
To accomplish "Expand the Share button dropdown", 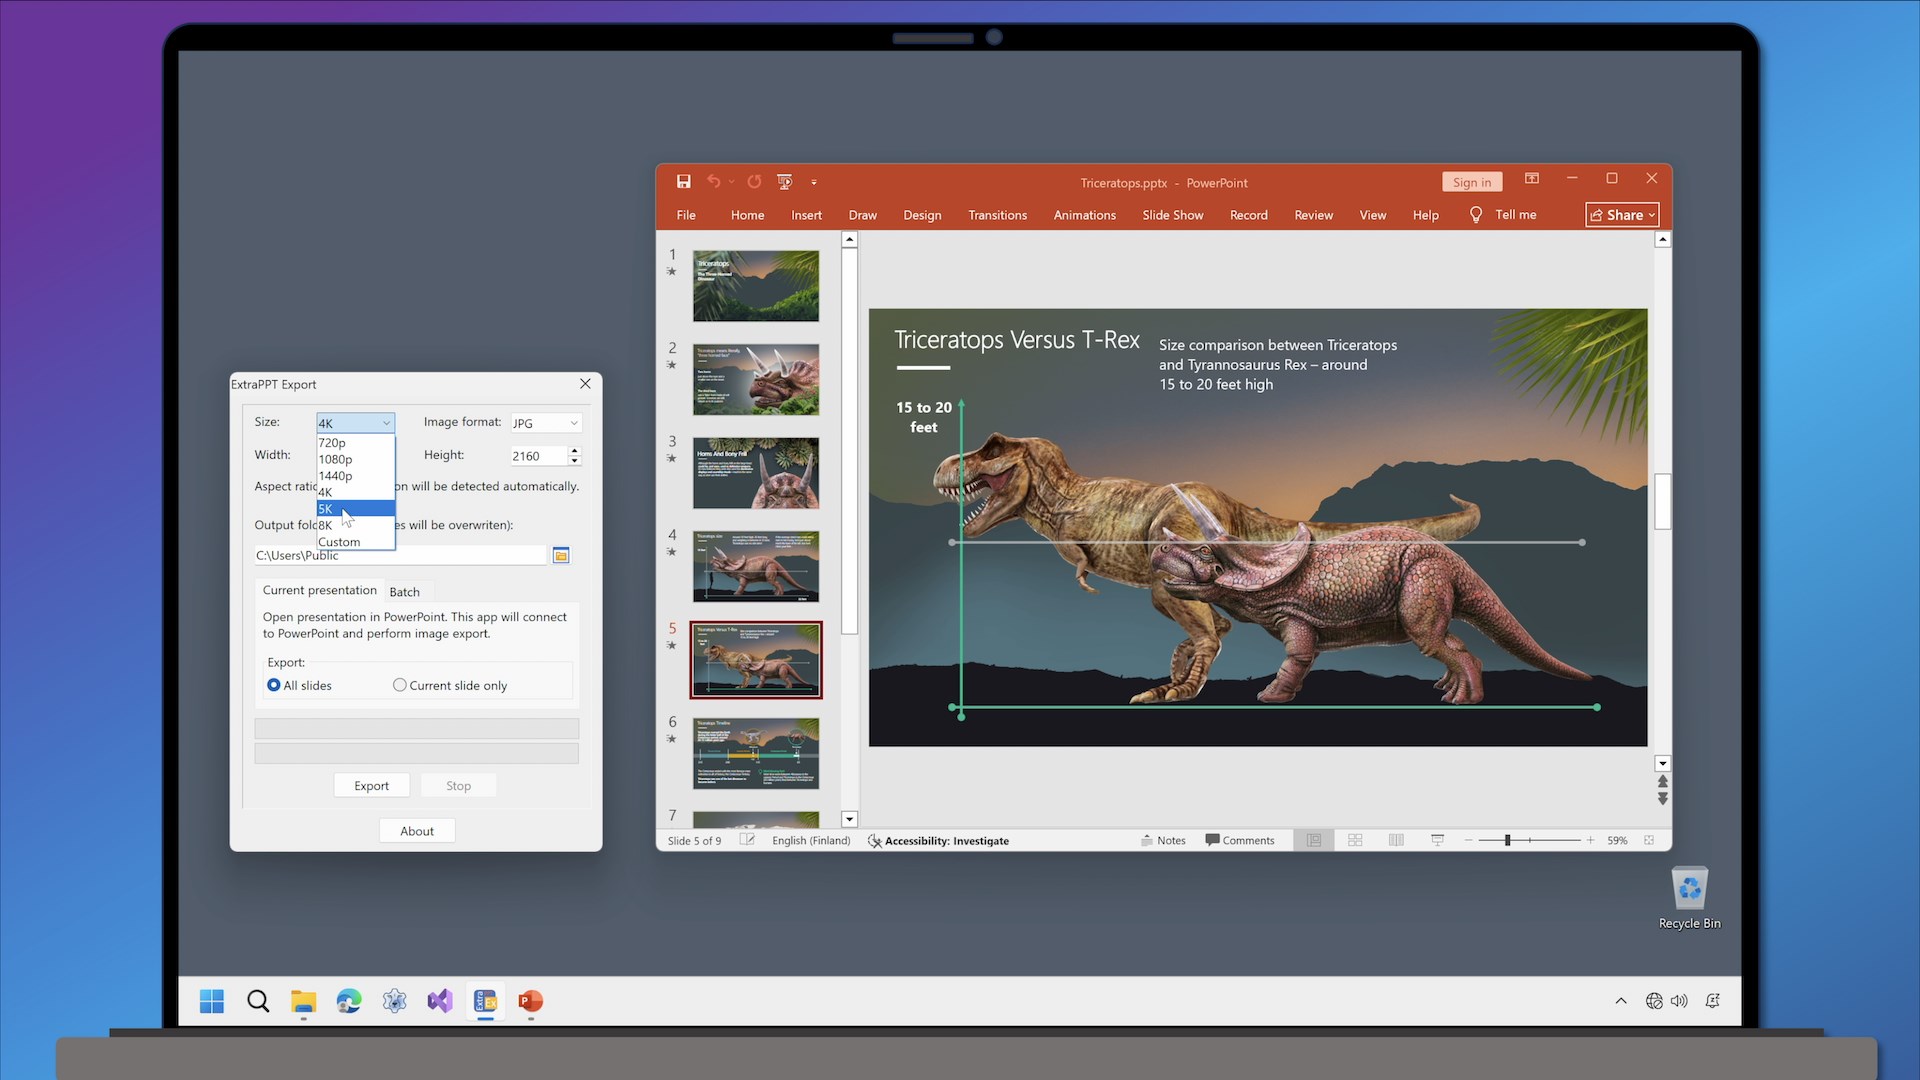I will coord(1652,215).
